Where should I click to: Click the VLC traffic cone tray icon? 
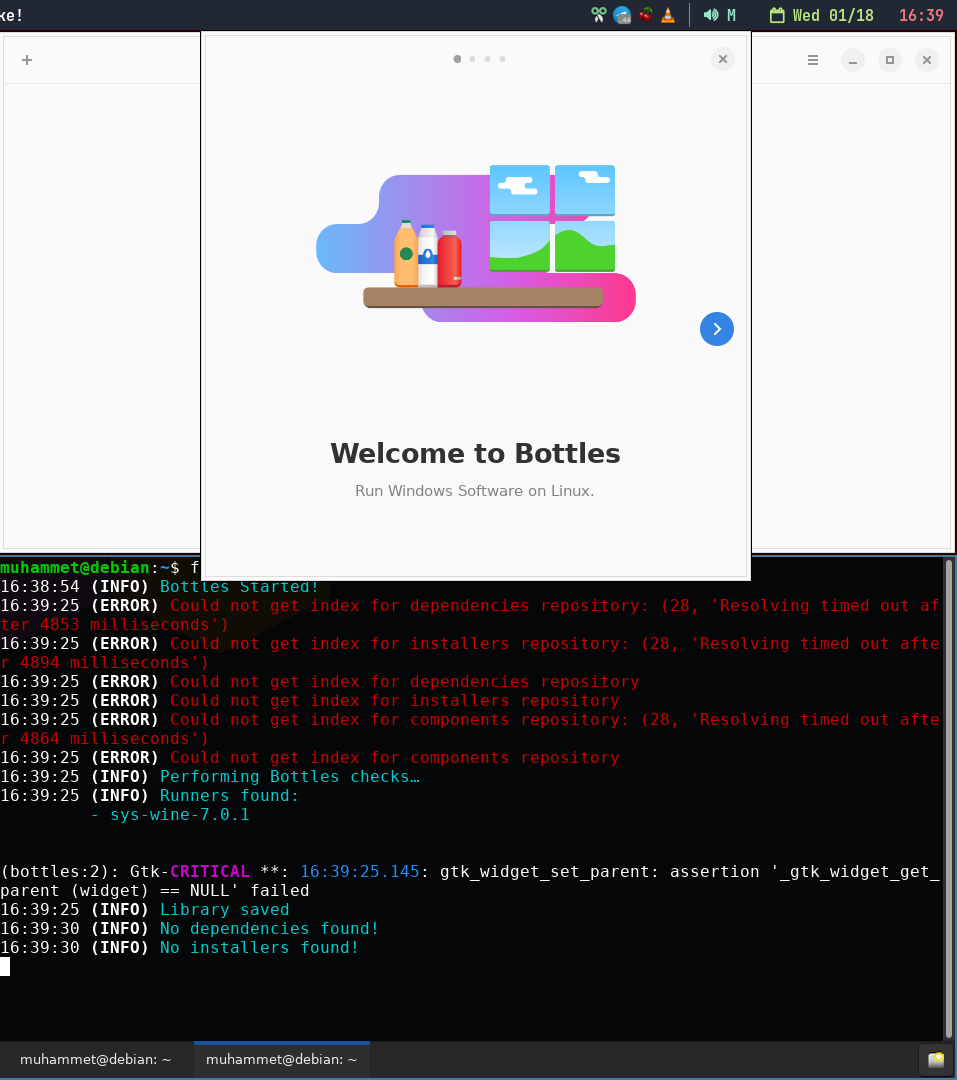click(x=667, y=14)
